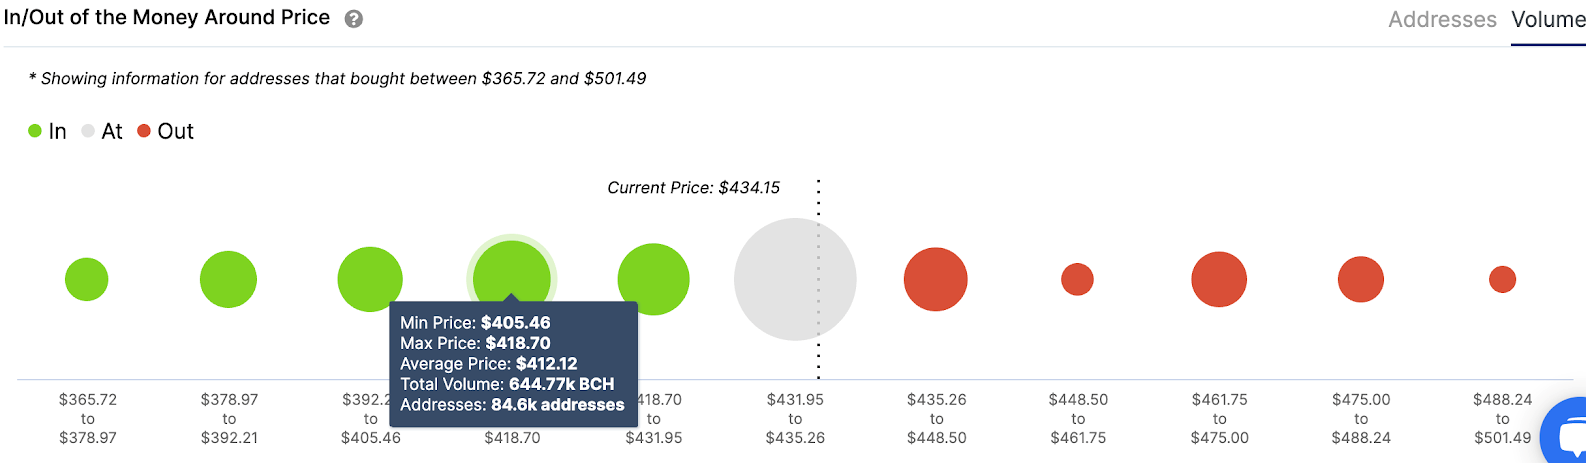Click the green bubble for $378.97 to $392.21
The width and height of the screenshot is (1586, 463).
(228, 279)
